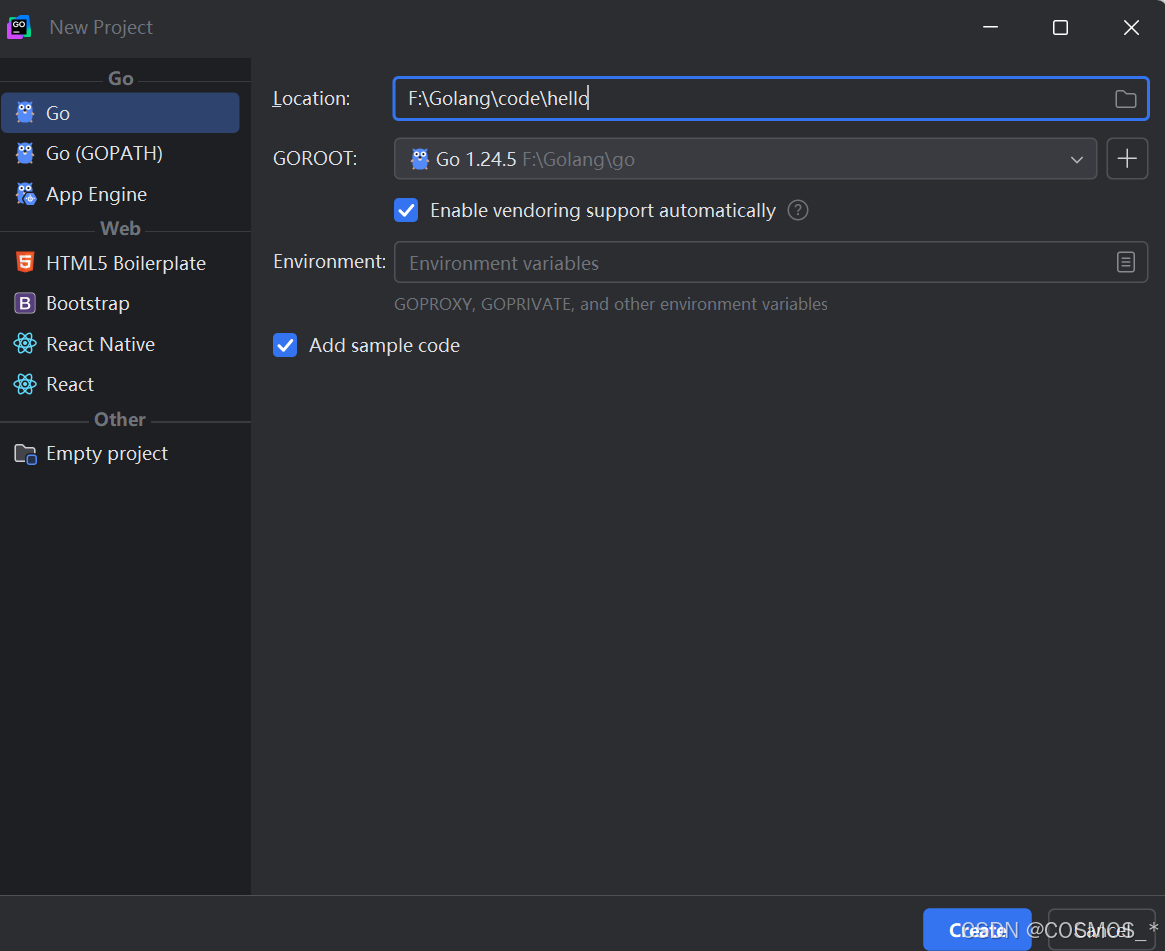Image resolution: width=1165 pixels, height=951 pixels.
Task: Open the environment variables editor icon
Action: point(1126,262)
